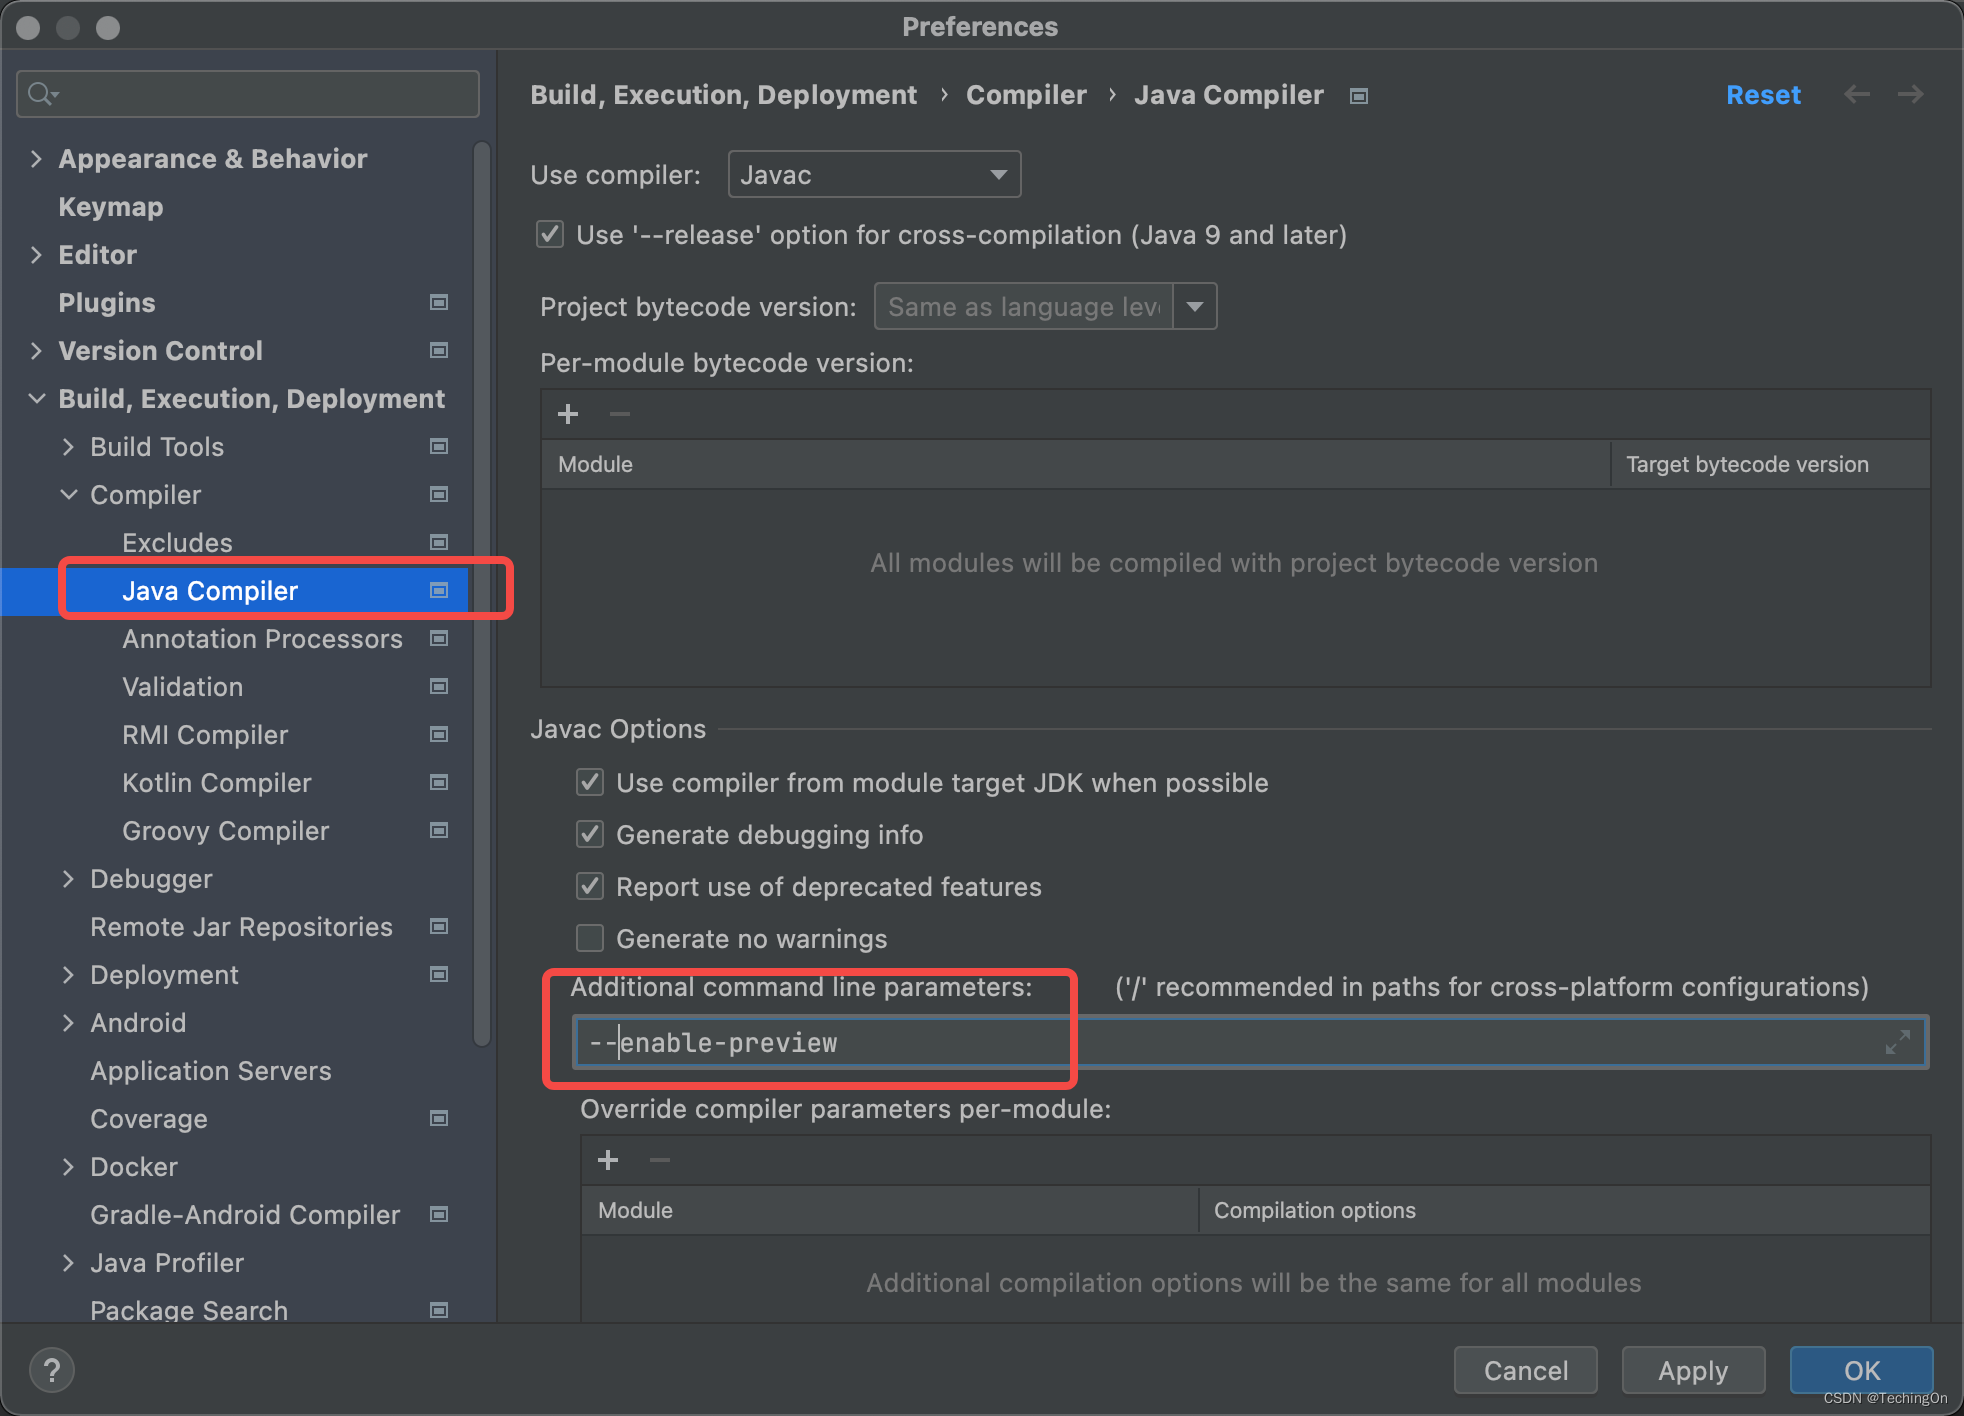Click the add module icon above the bytecode table
Viewport: 1964px width, 1416px height.
[x=567, y=413]
